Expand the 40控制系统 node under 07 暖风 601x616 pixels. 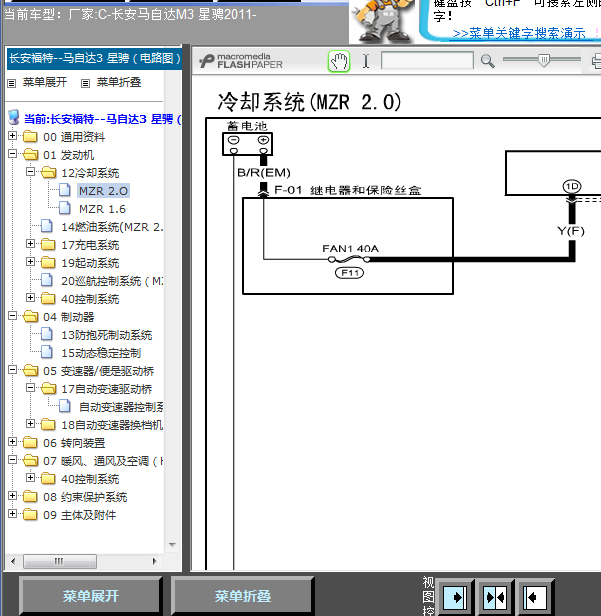tap(31, 478)
